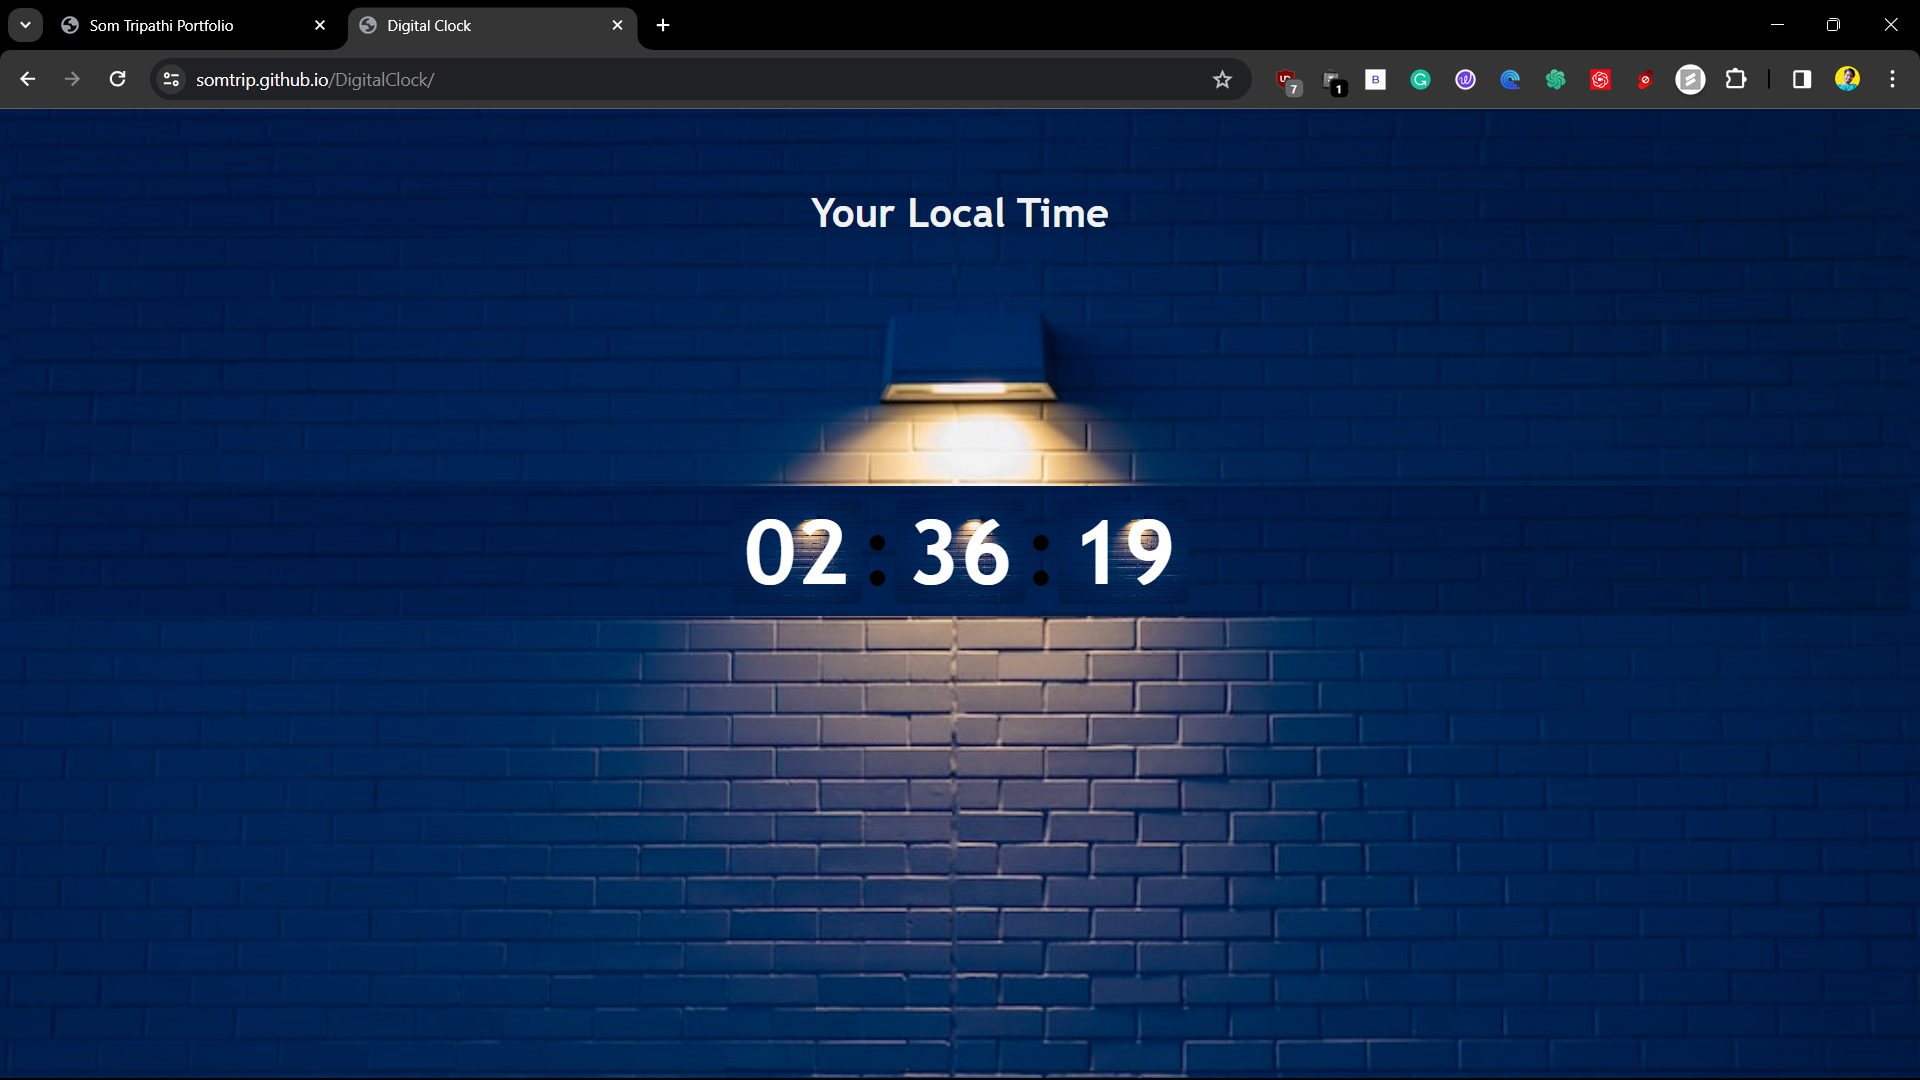Click the grey circular S extension icon
Viewport: 1920px width, 1080px height.
point(1690,80)
